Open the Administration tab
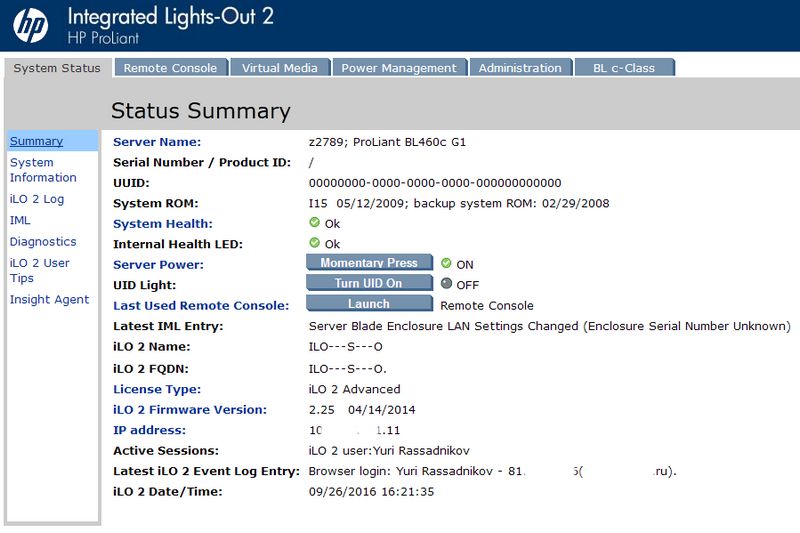 click(520, 68)
